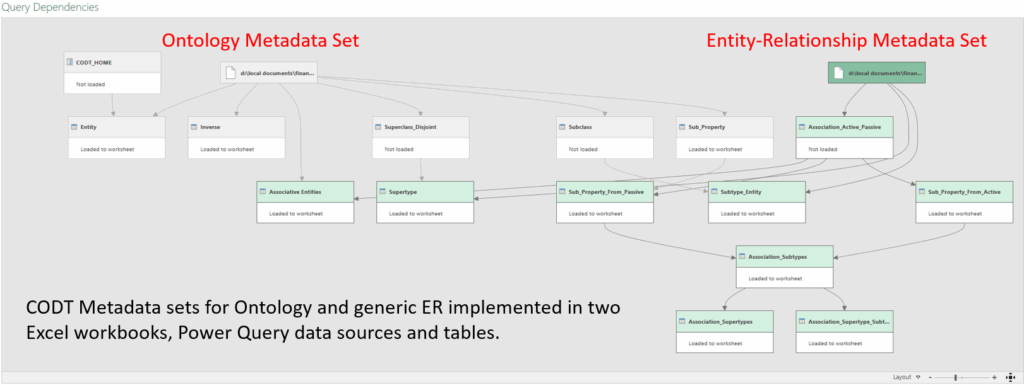Viewport: 1024px width, 385px height.
Task: Click the white file source path text
Action: (278, 73)
